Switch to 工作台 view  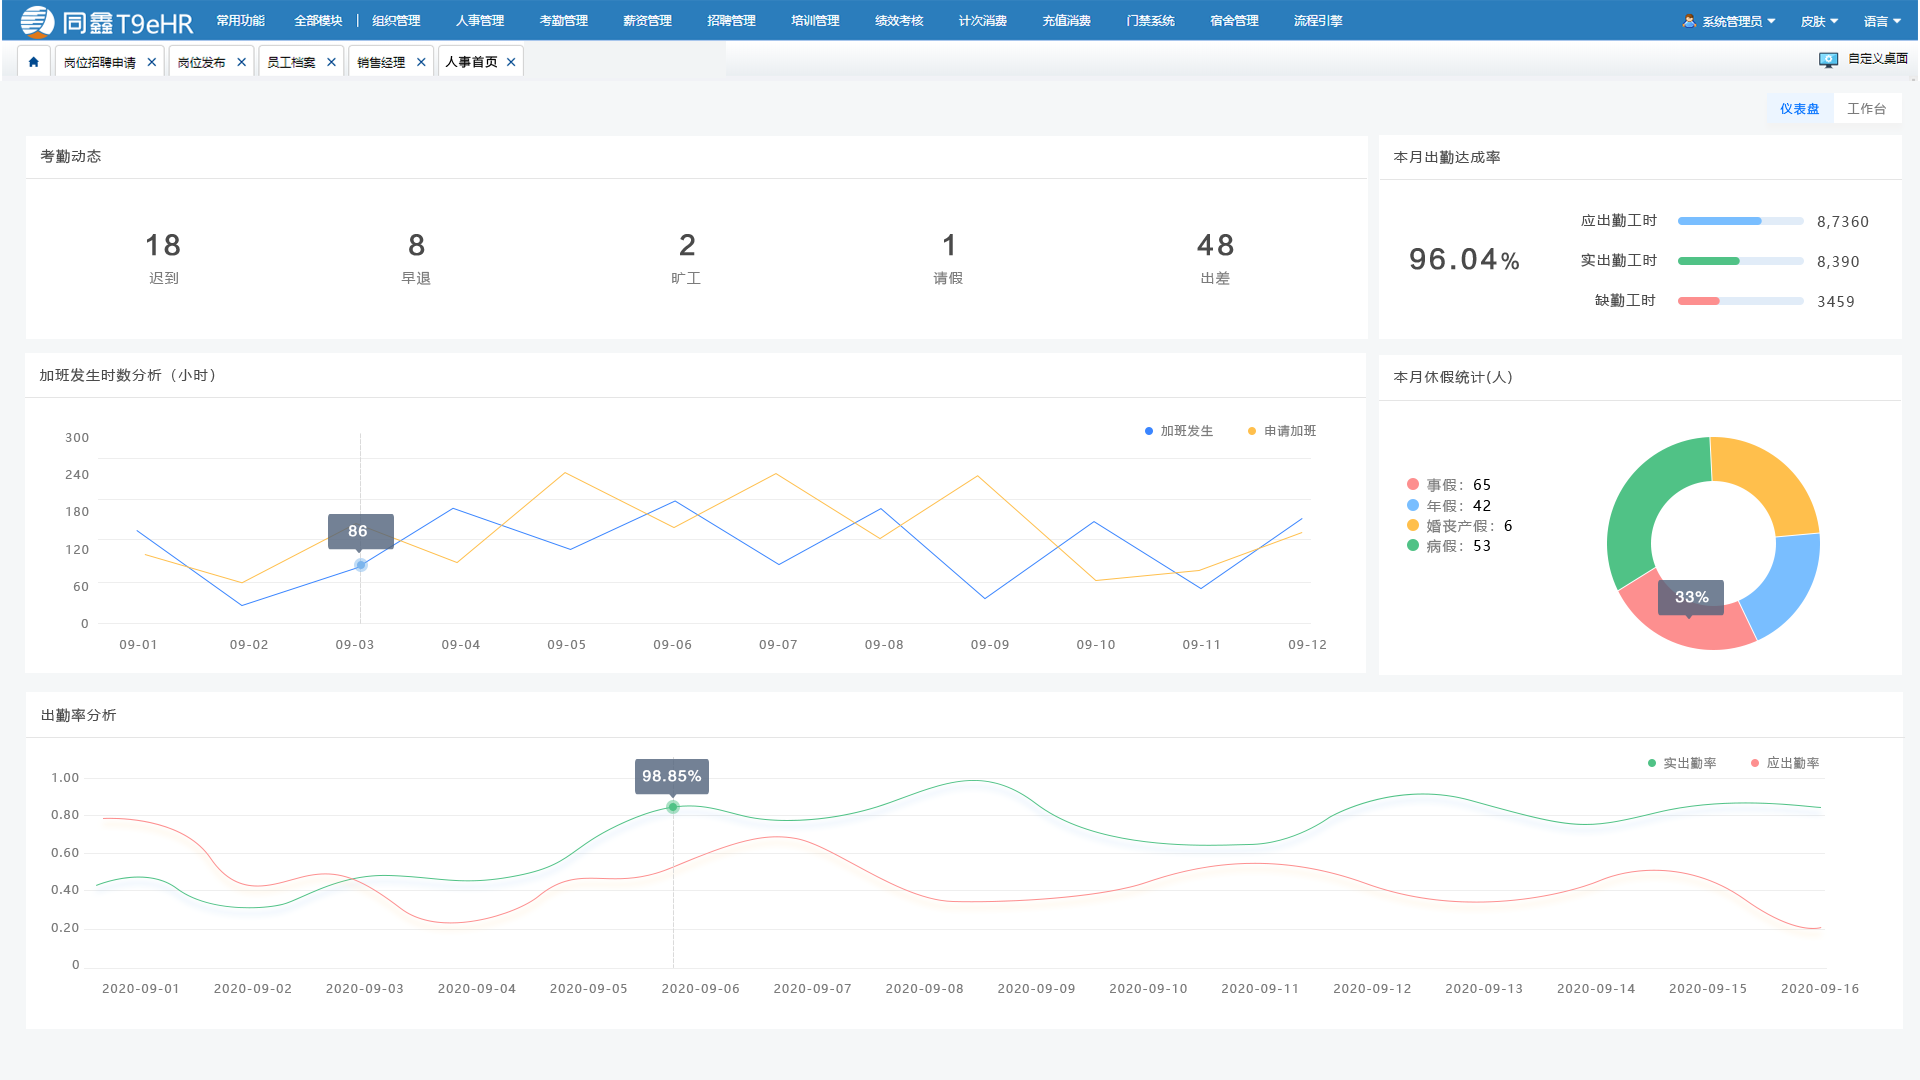[x=1867, y=109]
